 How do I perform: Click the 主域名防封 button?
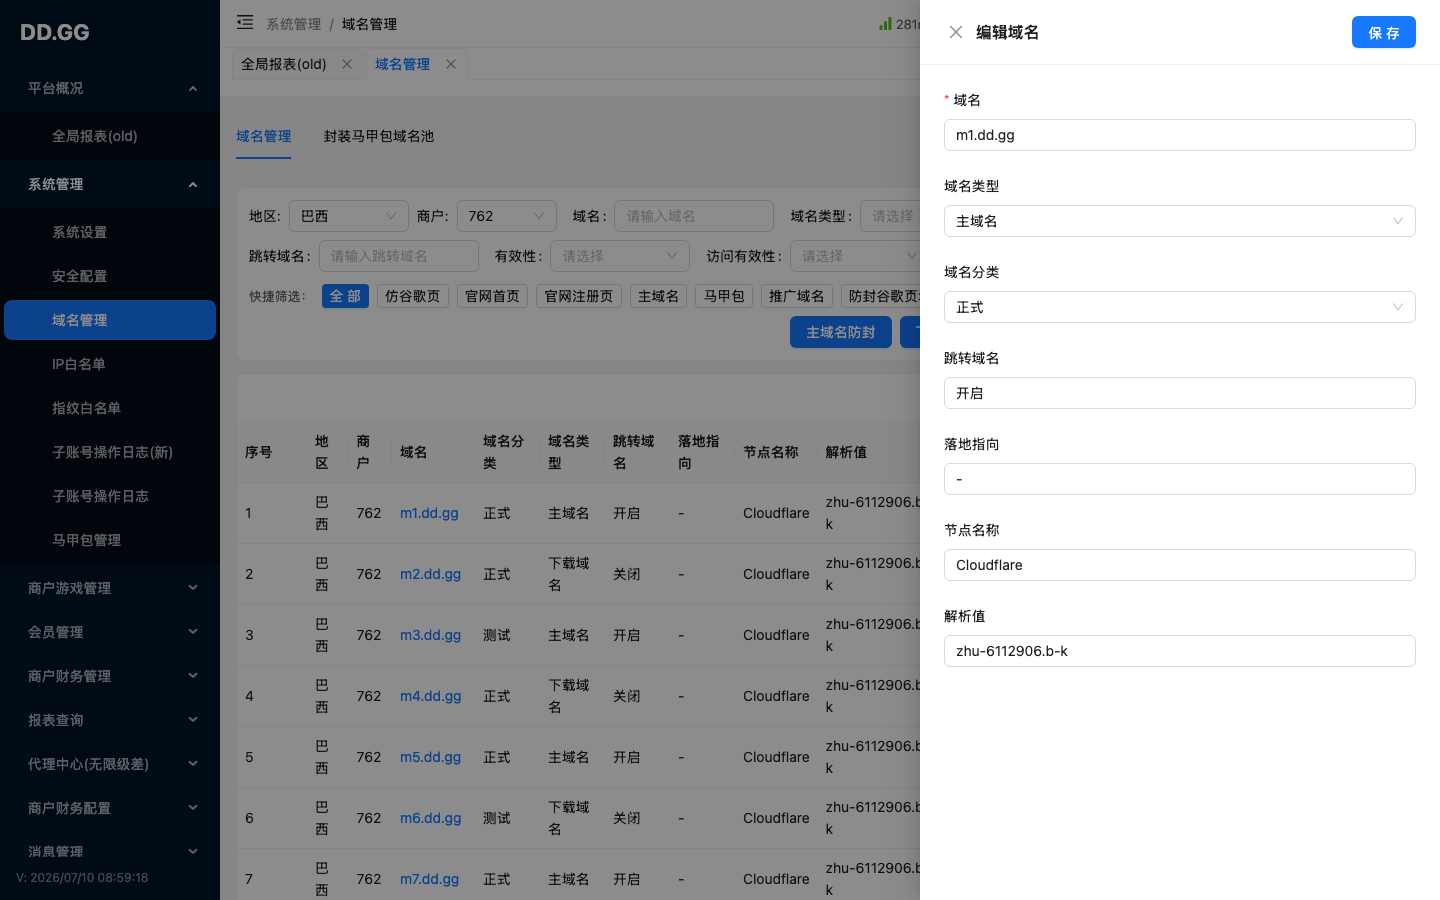pyautogui.click(x=841, y=332)
